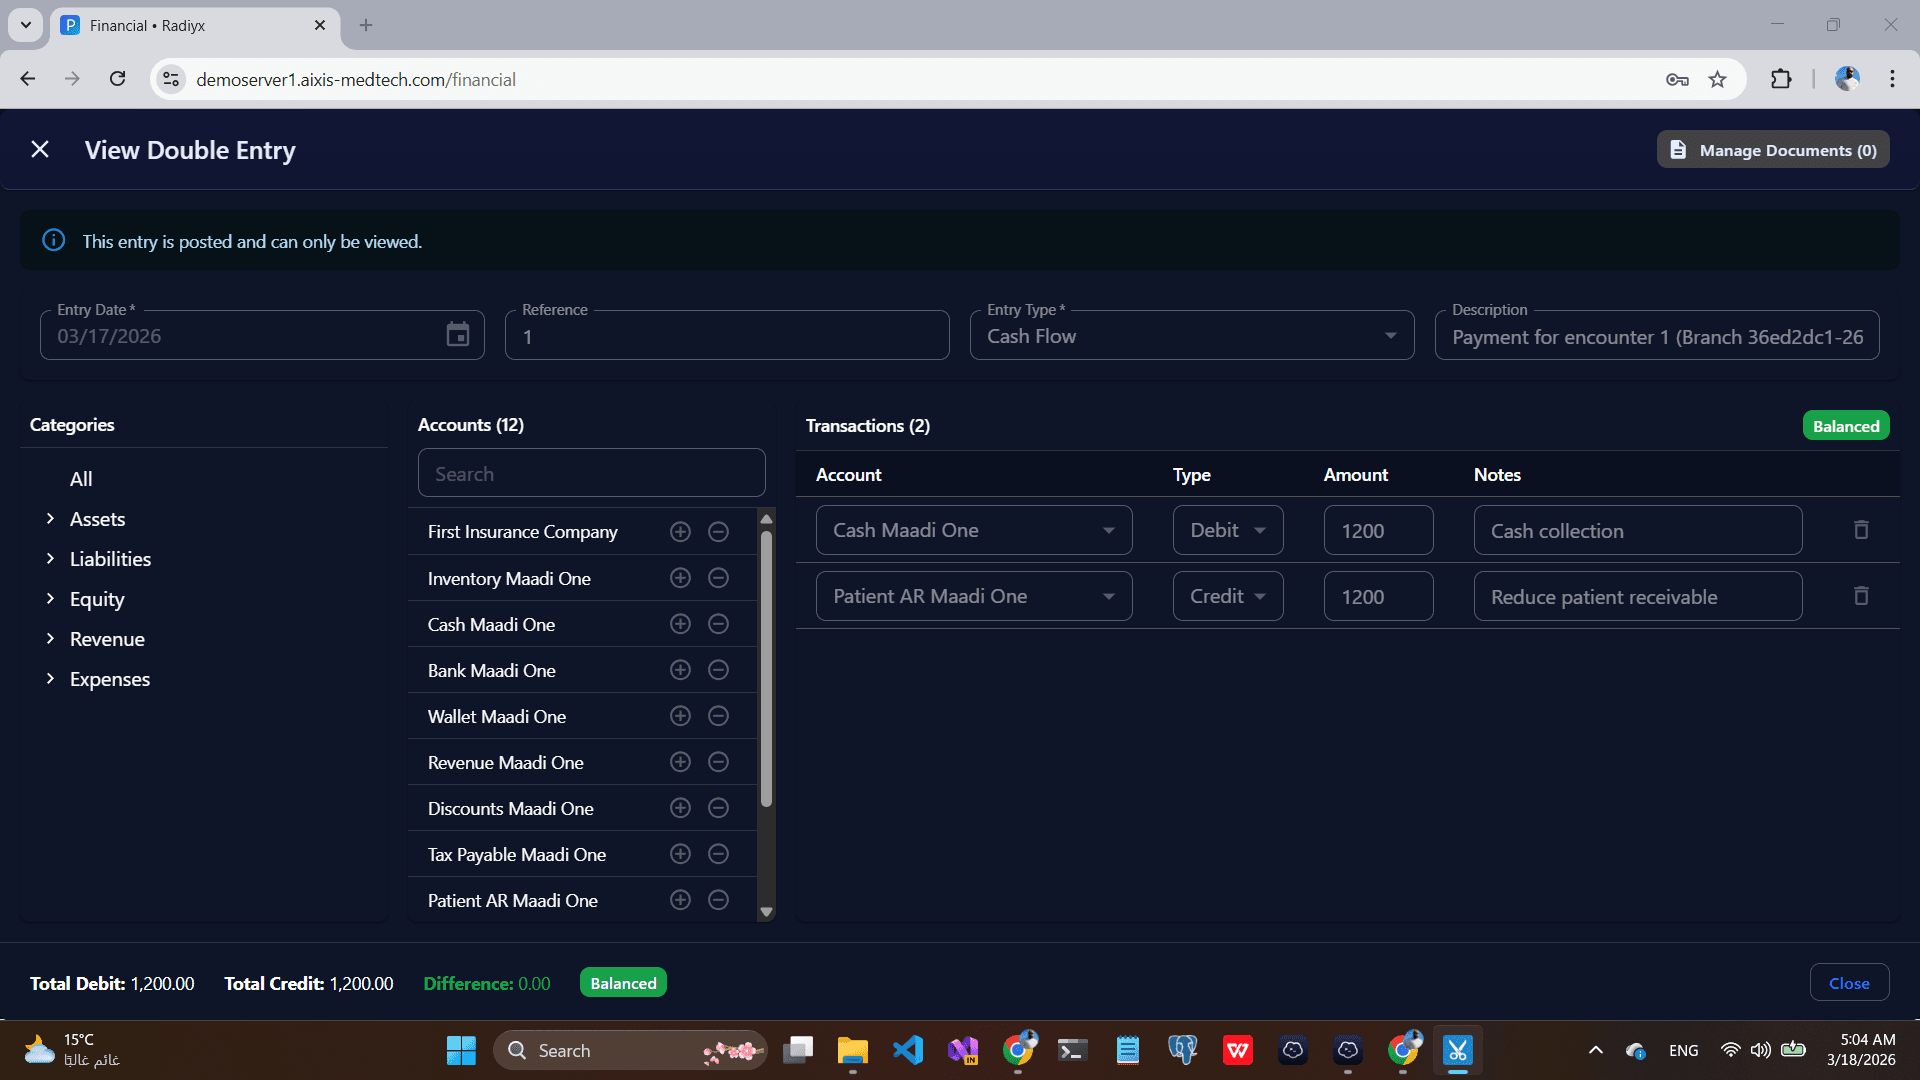Add debit for Discounts Maadi One
The height and width of the screenshot is (1080, 1920).
(x=680, y=808)
